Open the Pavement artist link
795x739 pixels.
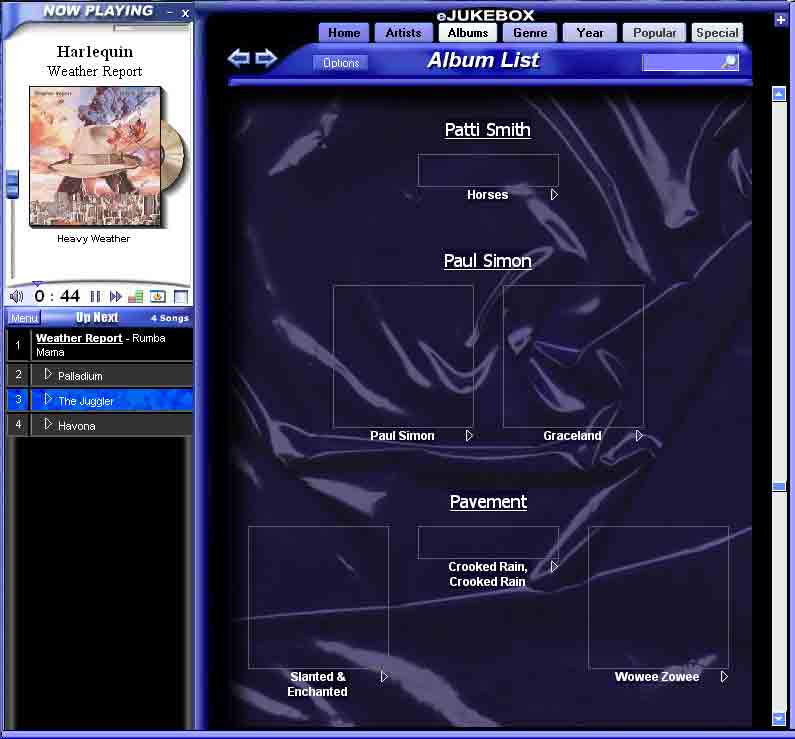(x=488, y=502)
